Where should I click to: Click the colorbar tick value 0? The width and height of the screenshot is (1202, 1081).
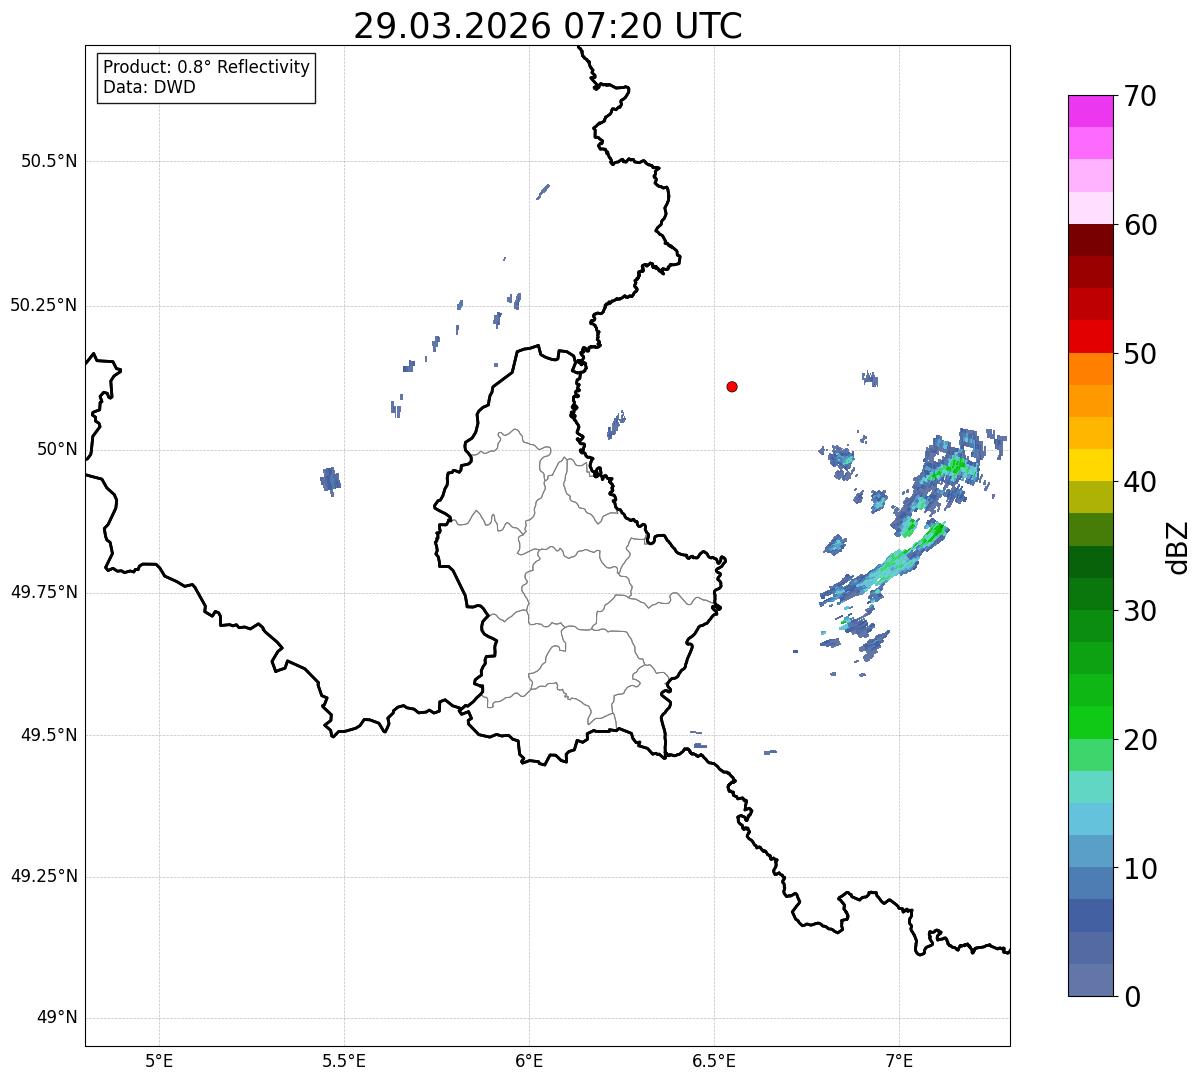click(1132, 997)
